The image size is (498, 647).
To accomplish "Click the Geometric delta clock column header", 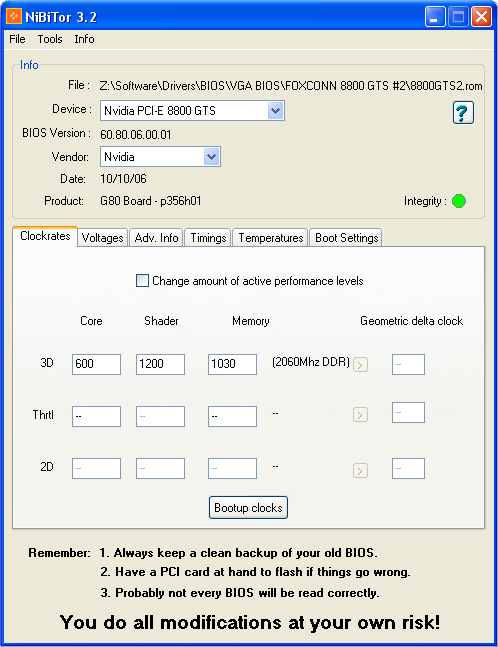I will tap(411, 321).
